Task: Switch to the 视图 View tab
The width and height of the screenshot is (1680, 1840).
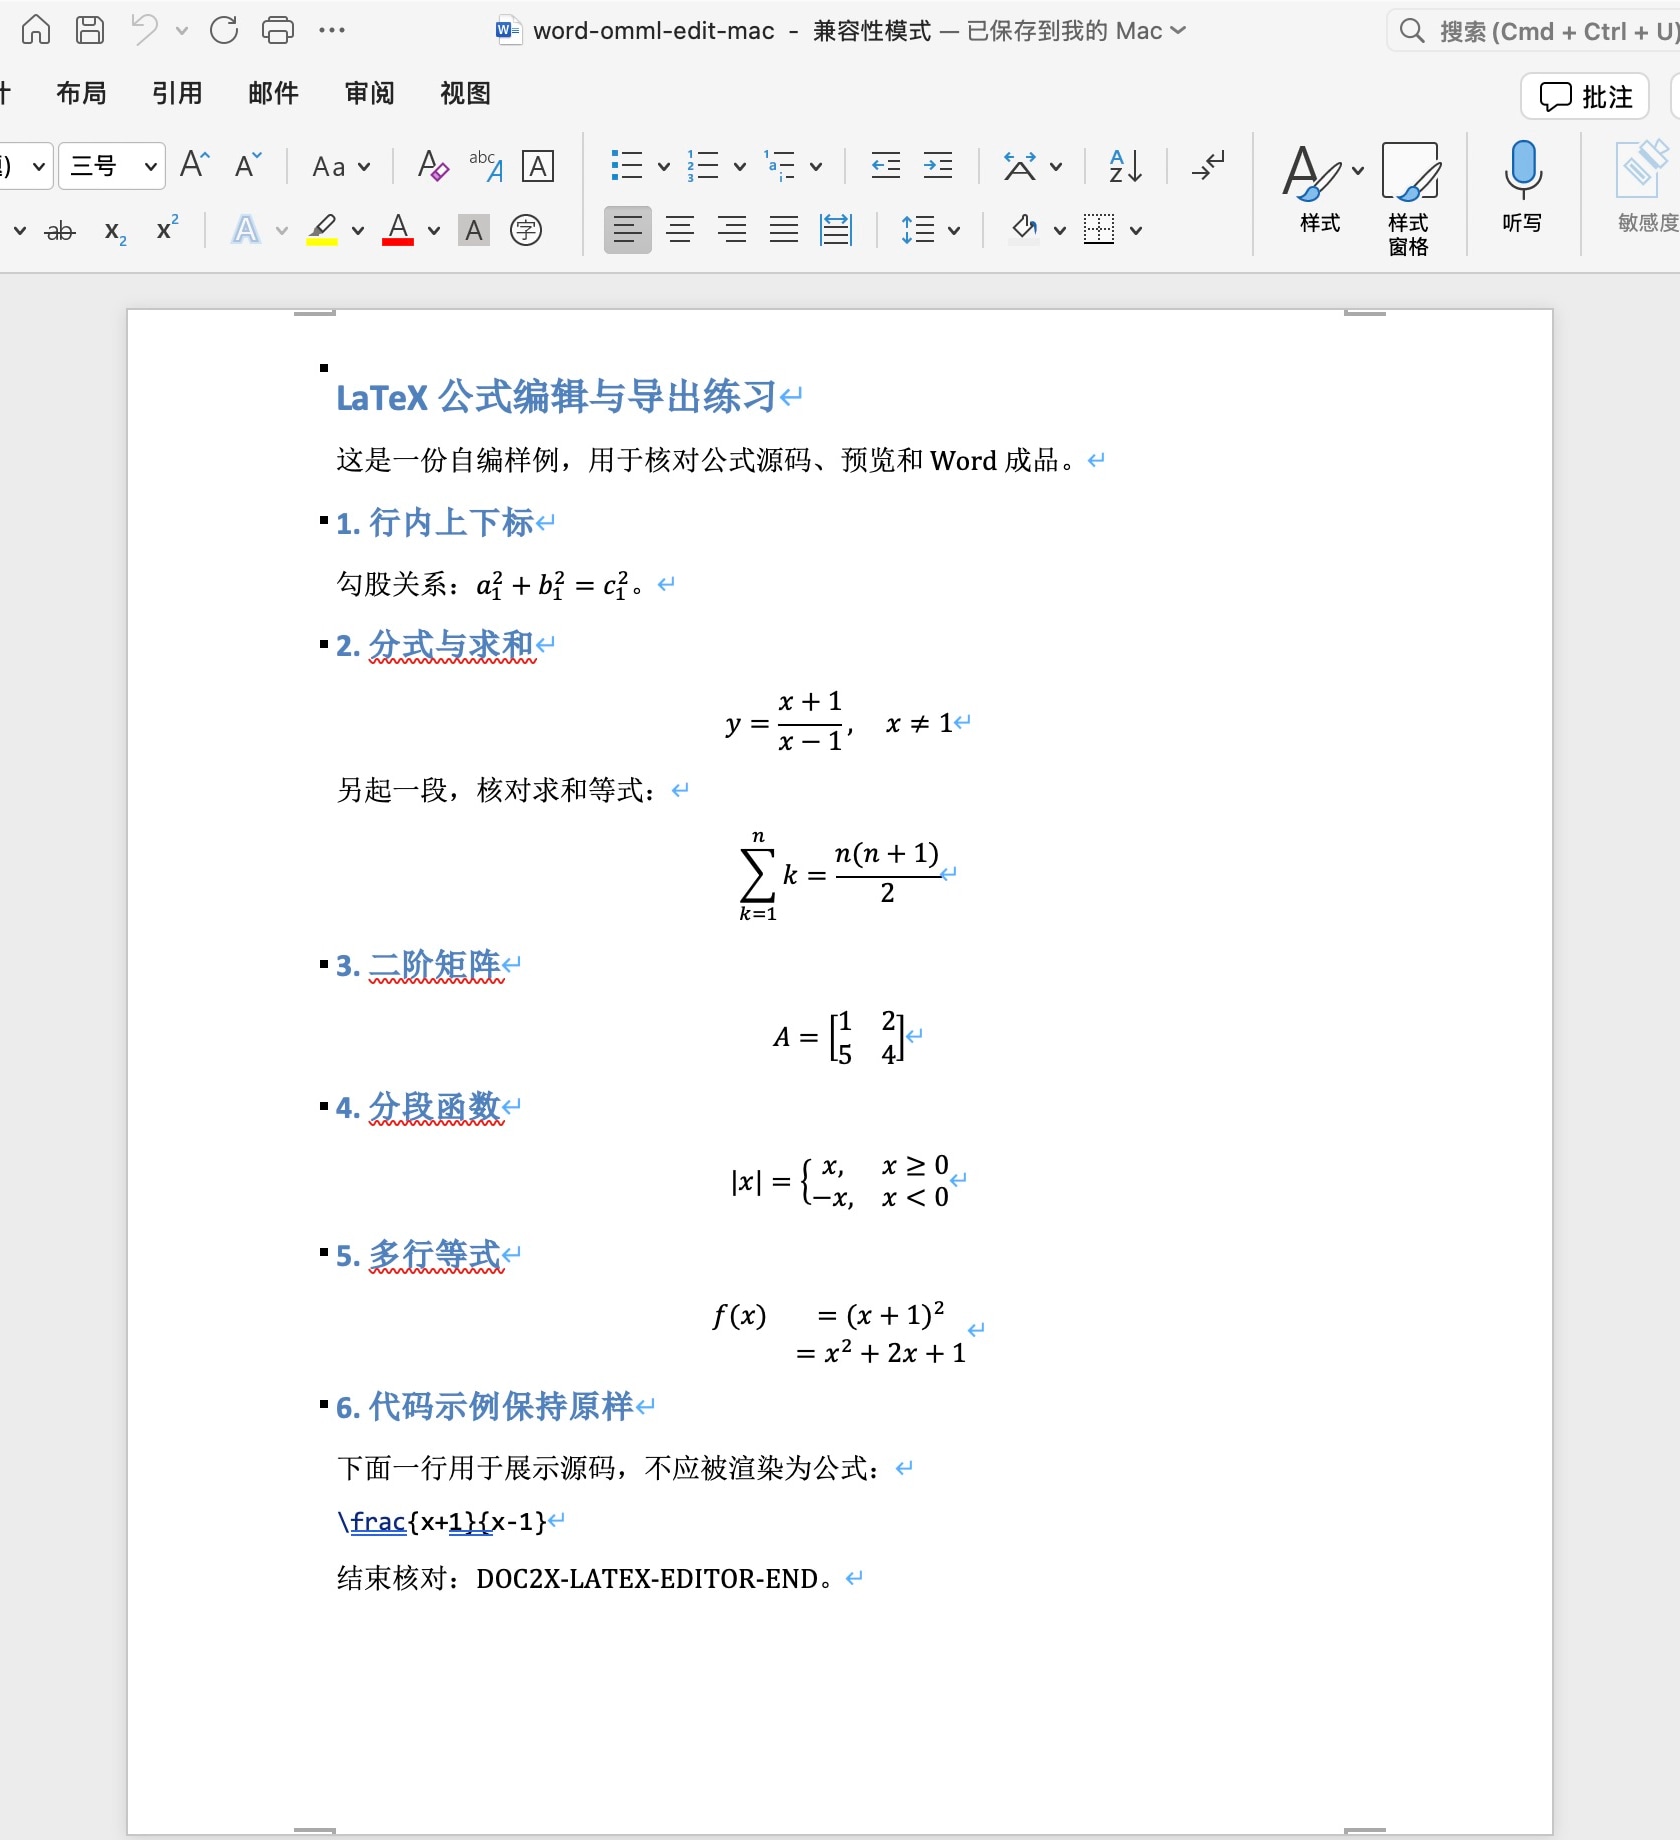Action: 465,93
